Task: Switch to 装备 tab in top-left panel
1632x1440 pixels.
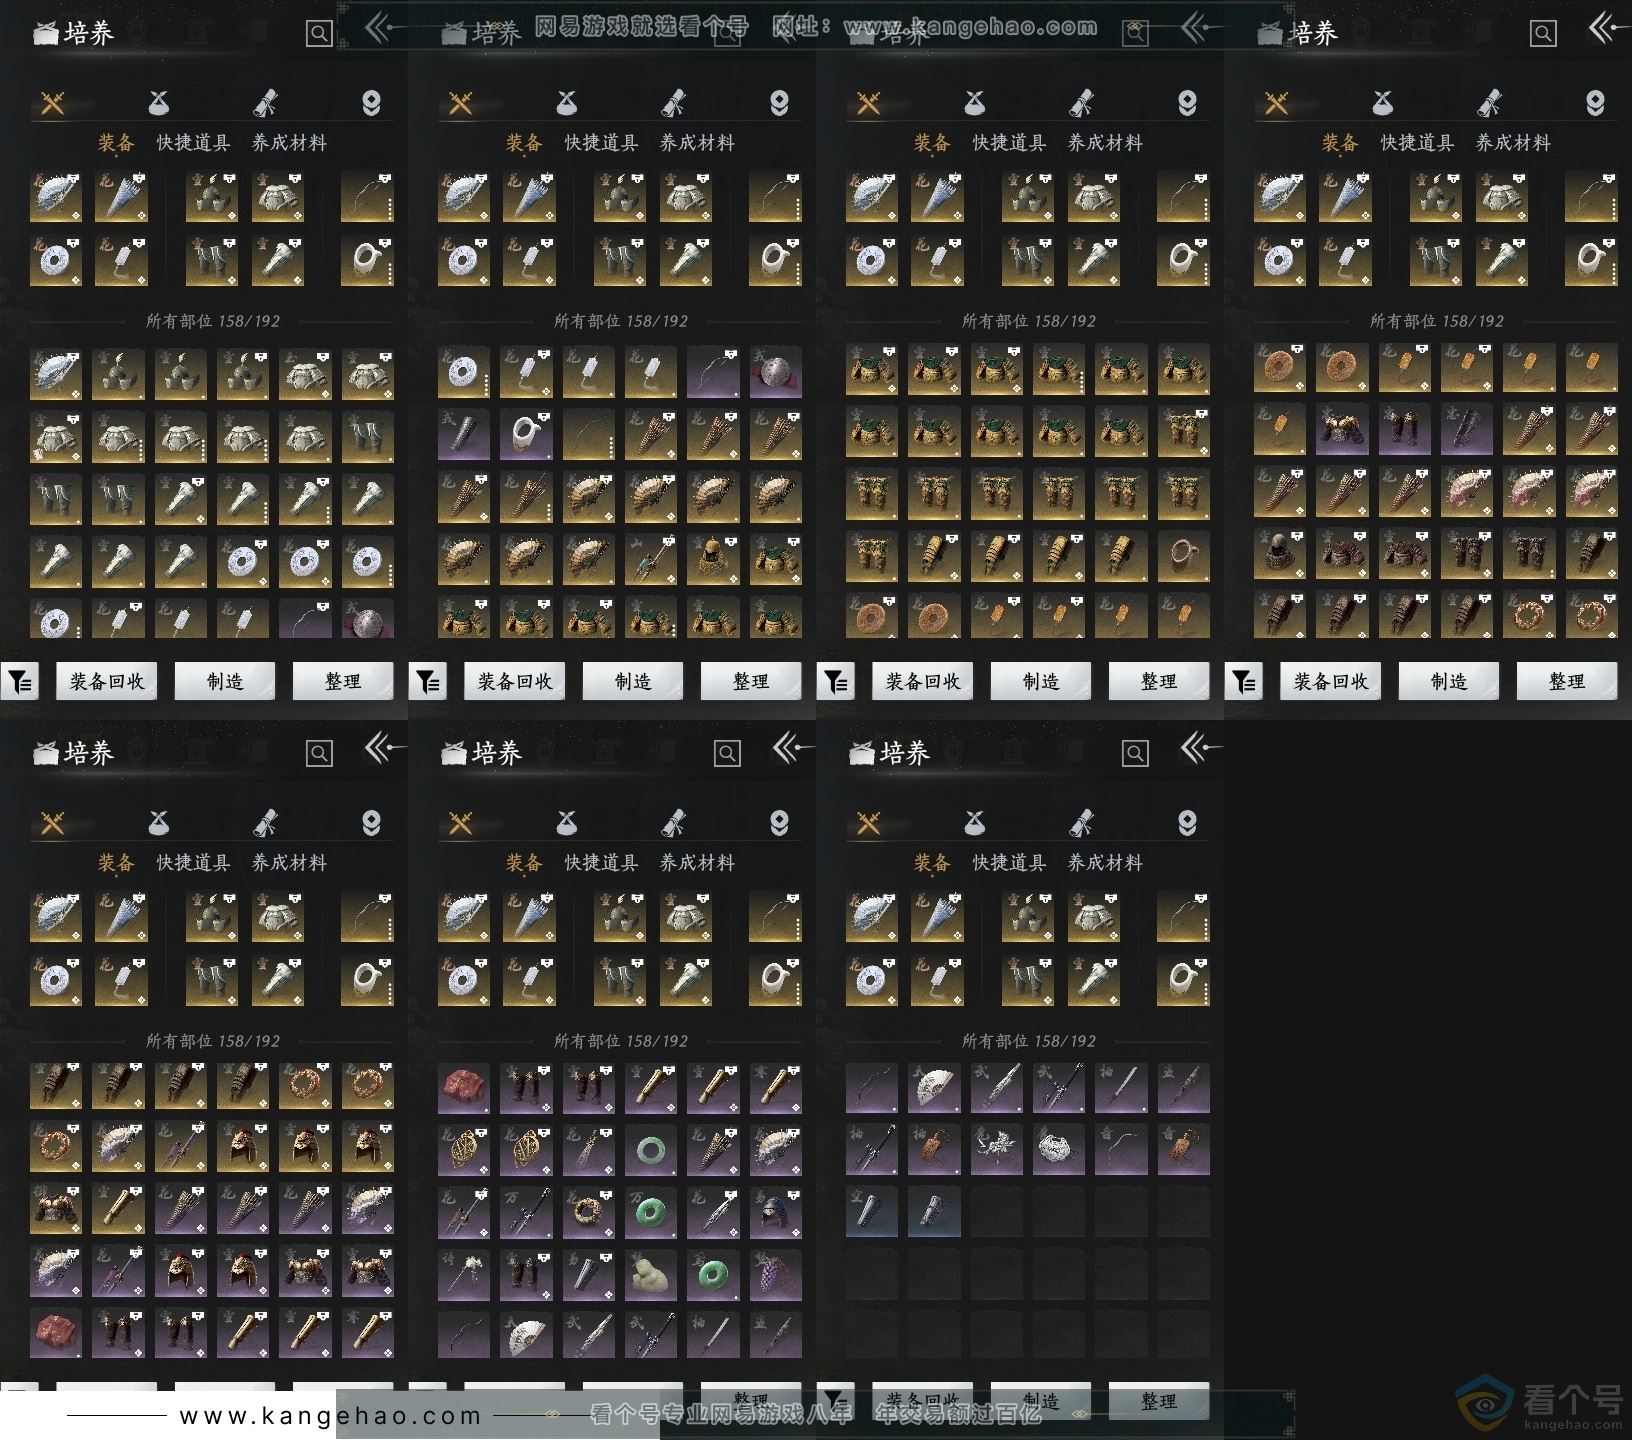Action: [116, 143]
